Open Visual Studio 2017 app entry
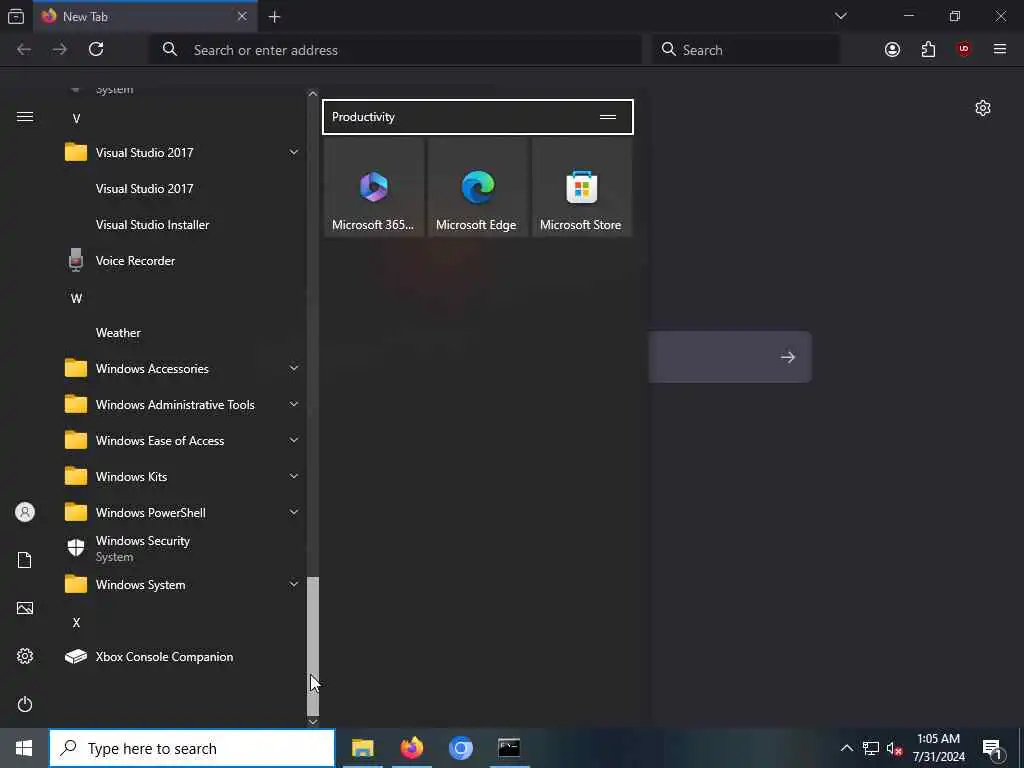Image resolution: width=1024 pixels, height=768 pixels. tap(182, 189)
